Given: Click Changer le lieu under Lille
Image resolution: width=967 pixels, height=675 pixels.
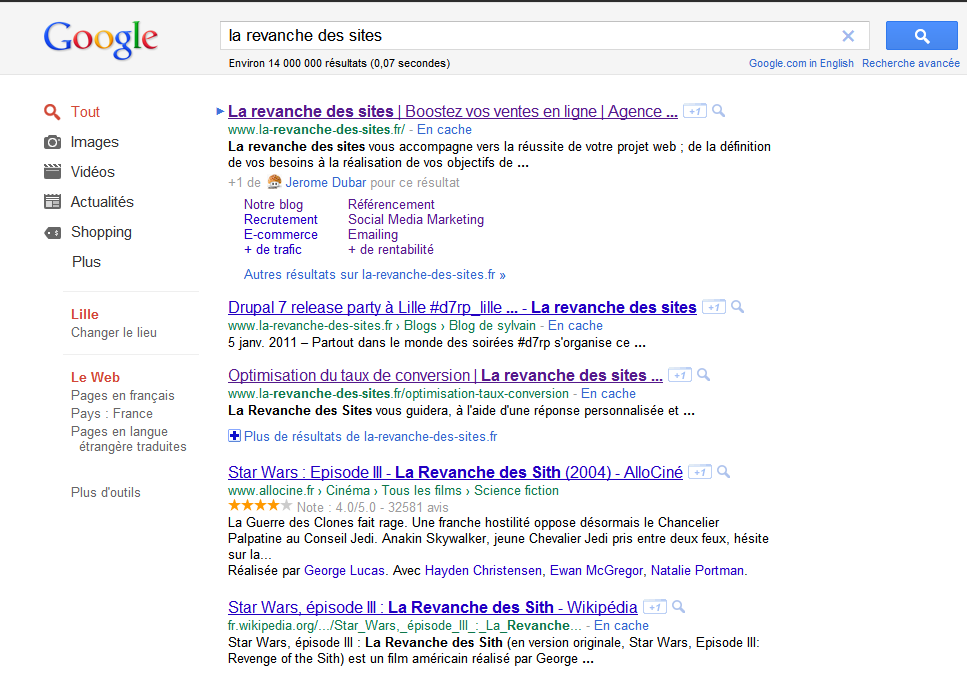Looking at the screenshot, I should (113, 333).
